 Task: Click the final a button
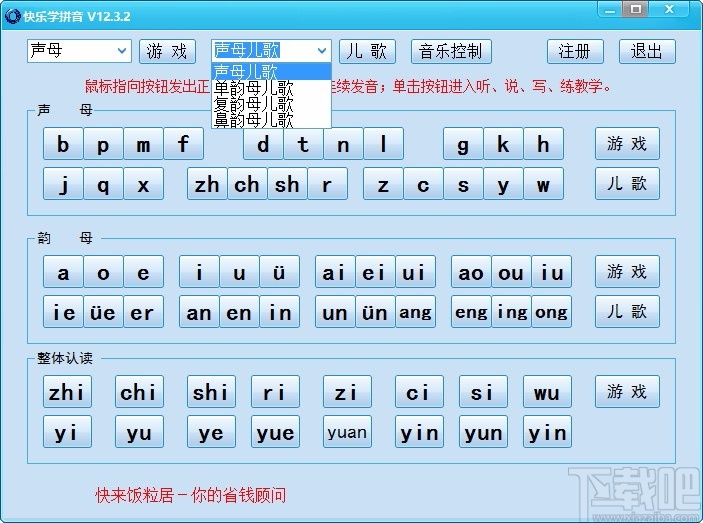click(63, 272)
